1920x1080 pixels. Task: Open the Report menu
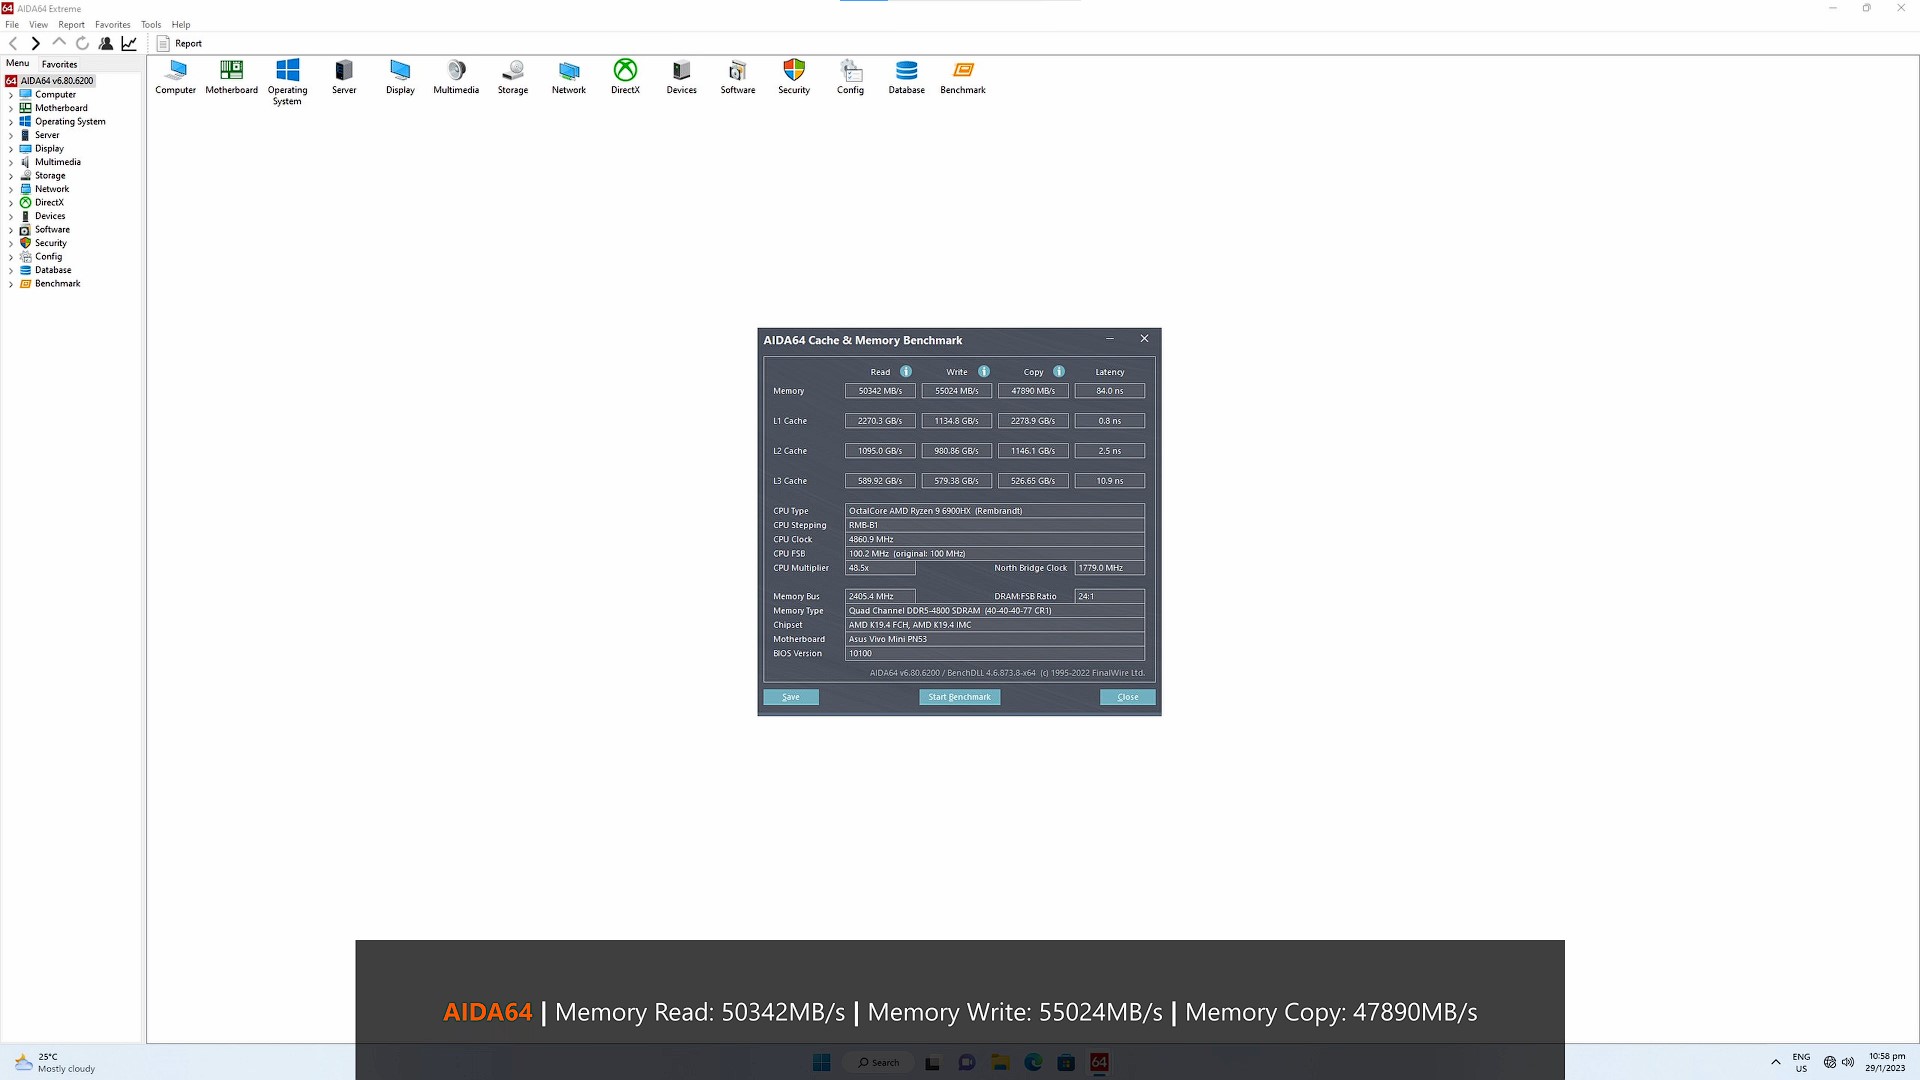(71, 24)
